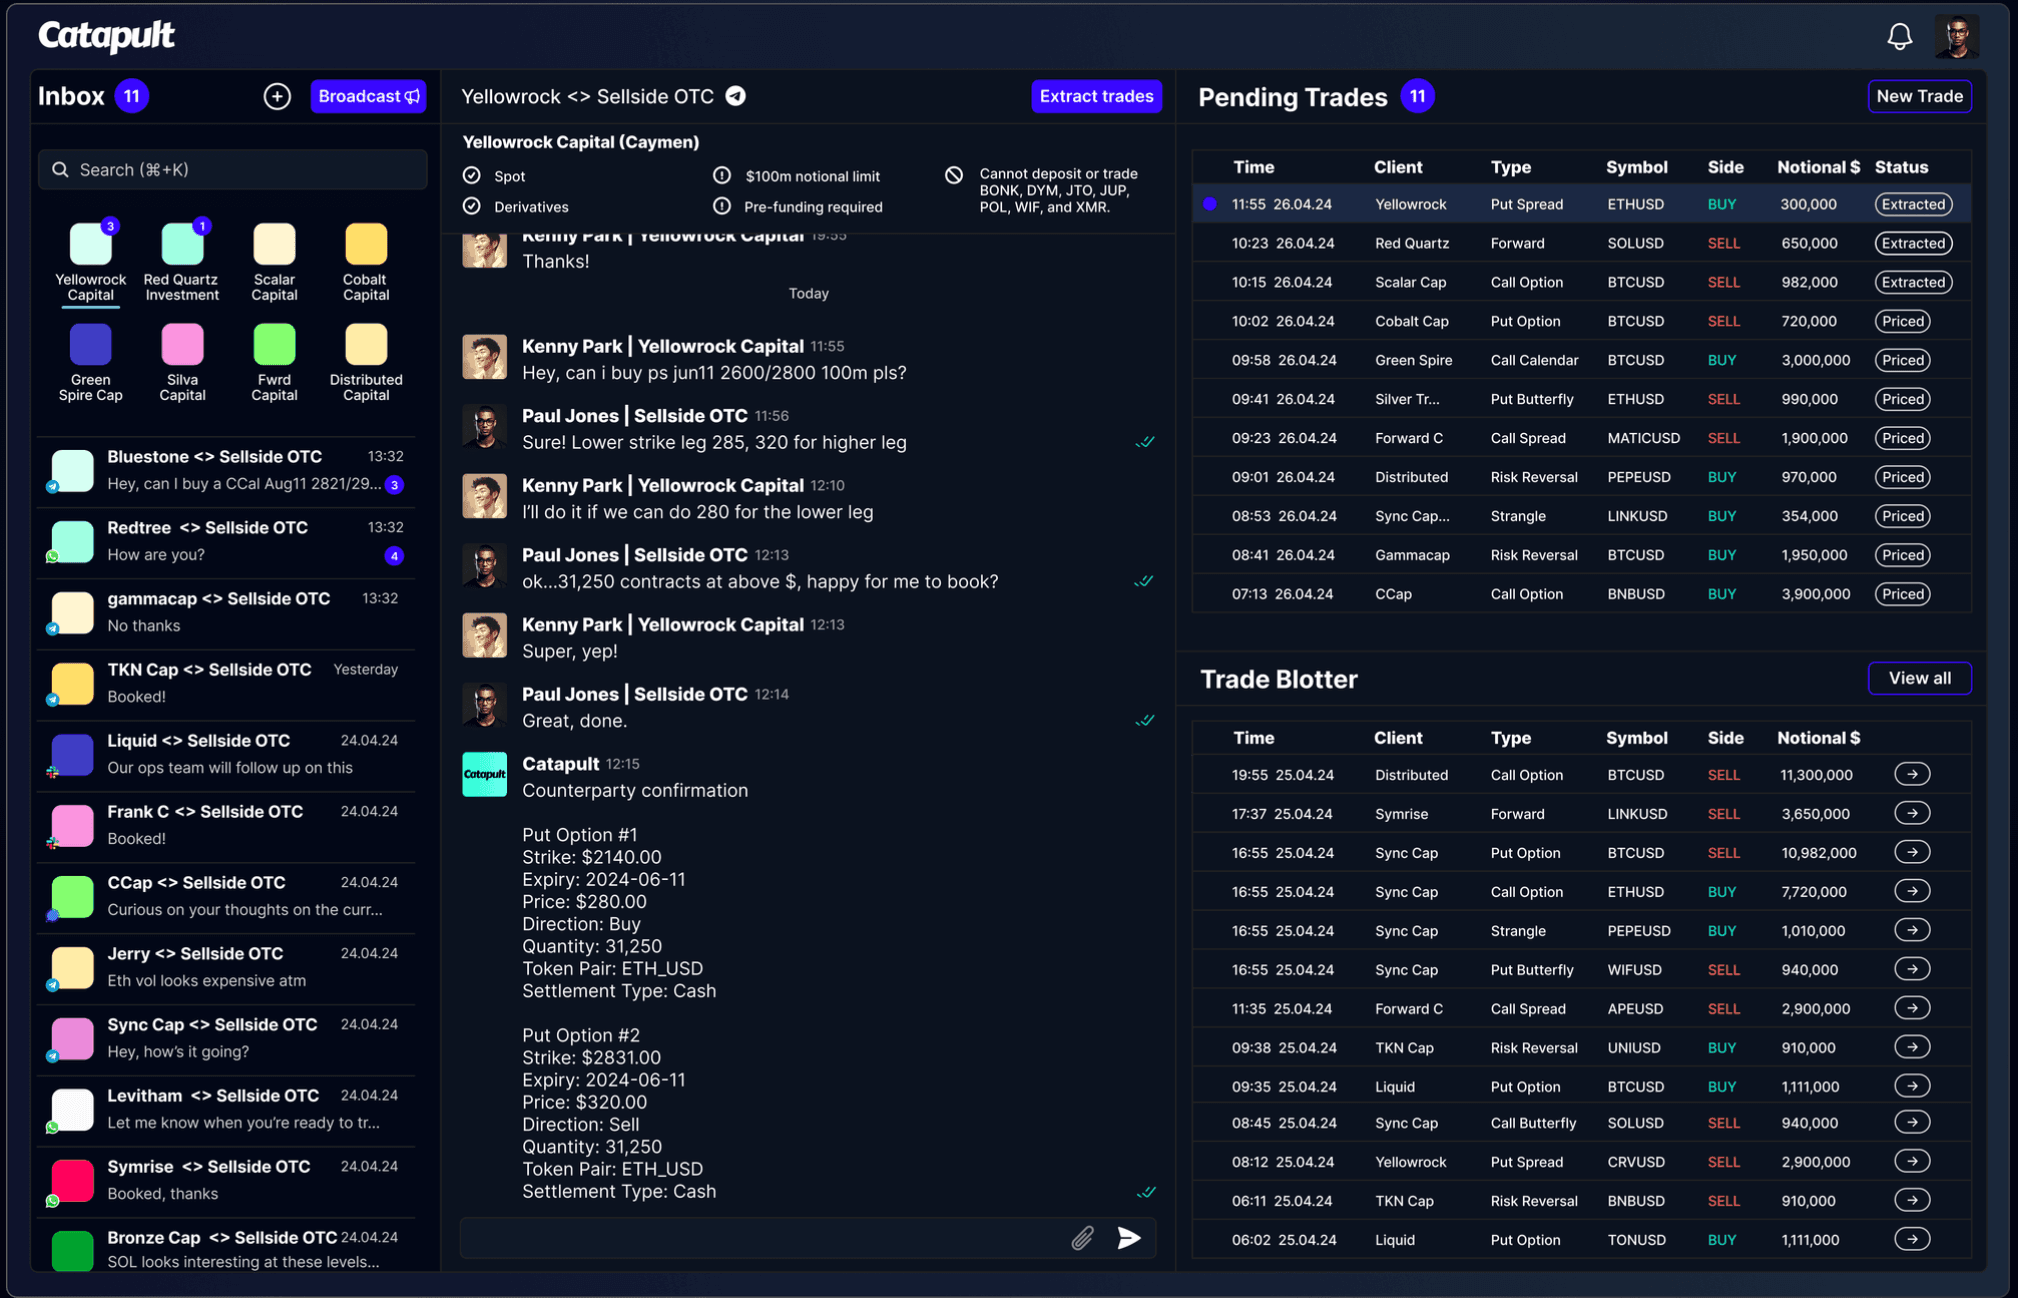
Task: Open Bluestone <> Sellside OTC conversation
Action: click(230, 470)
